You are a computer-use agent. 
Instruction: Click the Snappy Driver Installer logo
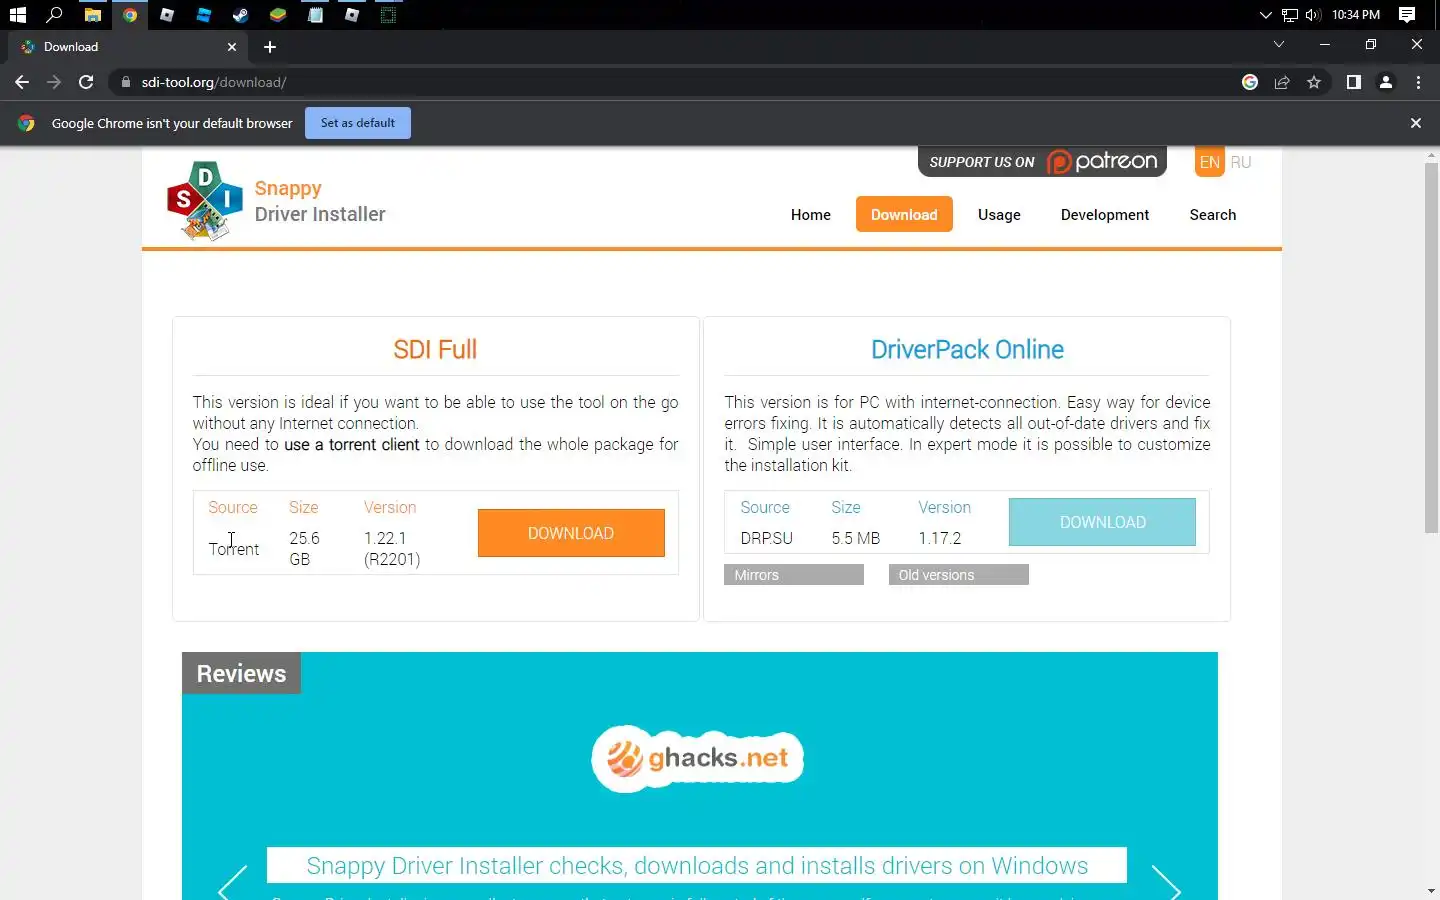pos(205,201)
